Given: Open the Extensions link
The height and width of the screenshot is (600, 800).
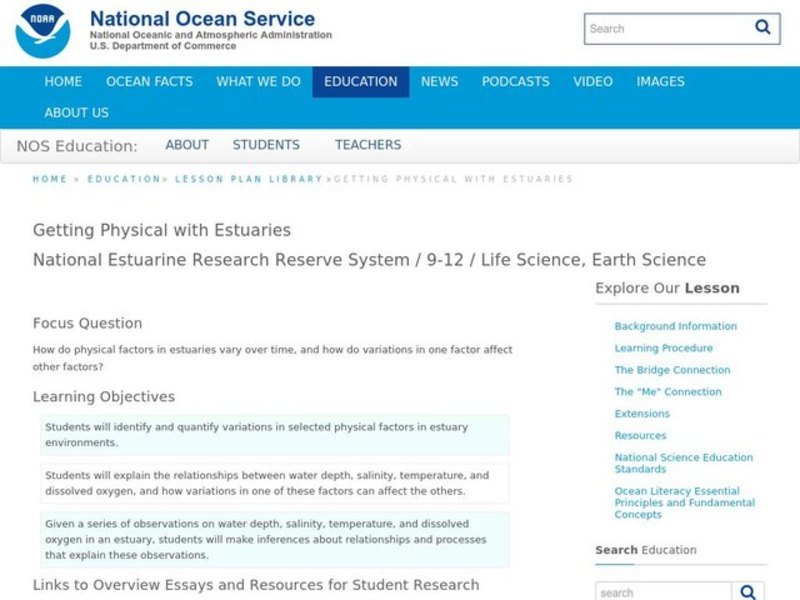Looking at the screenshot, I should (641, 413).
